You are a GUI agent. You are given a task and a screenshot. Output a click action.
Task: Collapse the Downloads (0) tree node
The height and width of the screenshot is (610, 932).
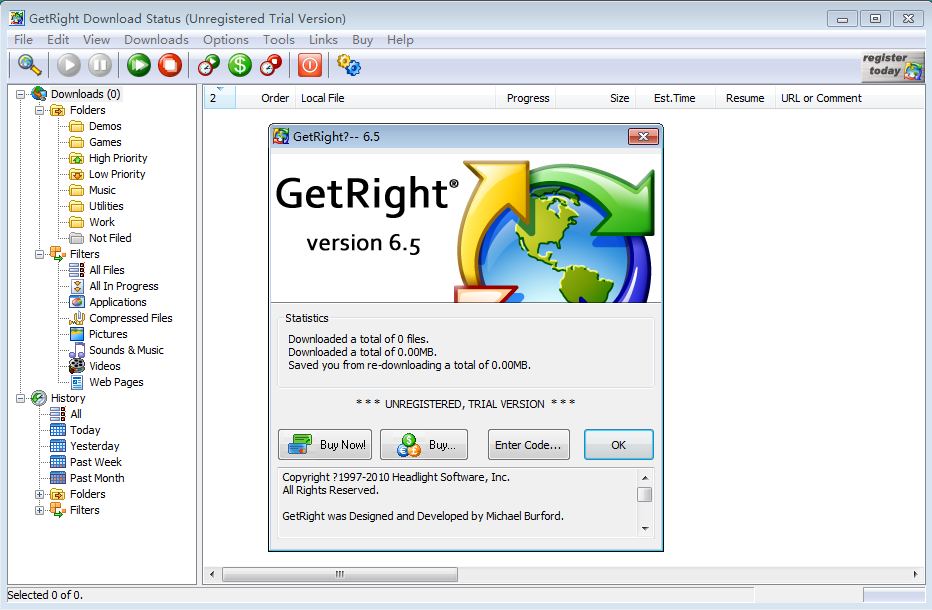[21, 95]
